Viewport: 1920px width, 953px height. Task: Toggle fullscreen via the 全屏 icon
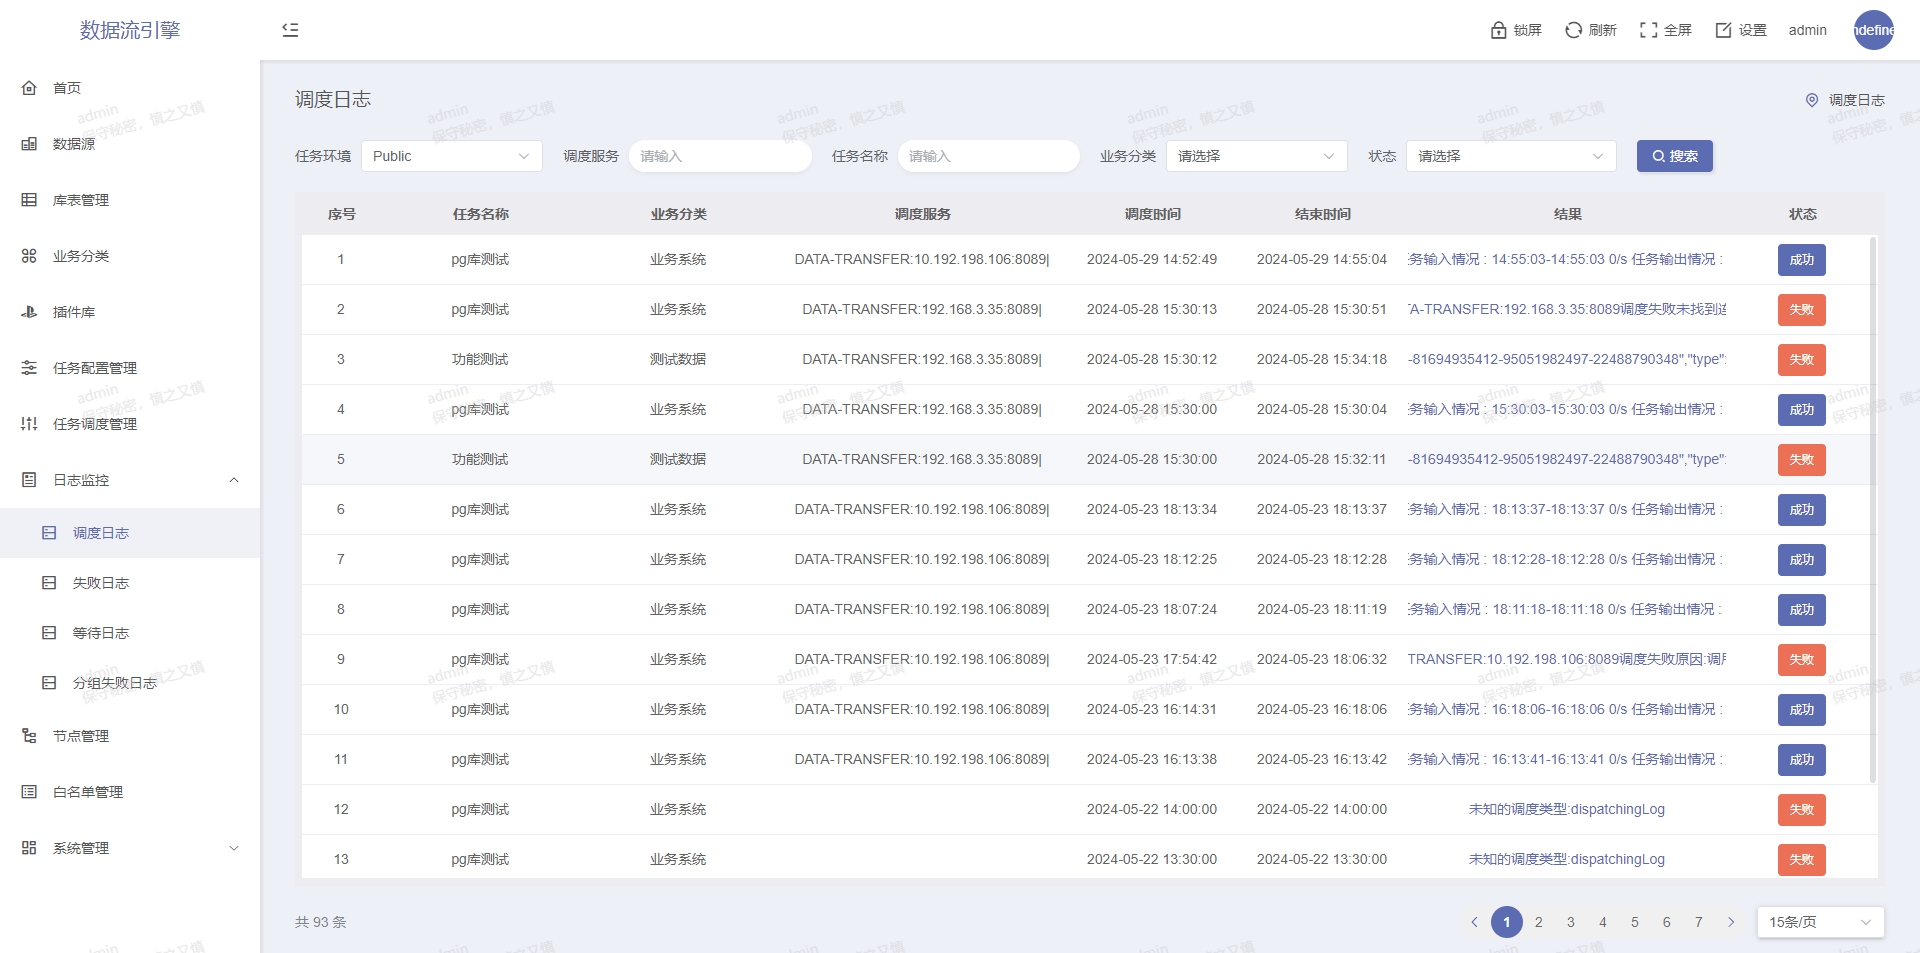coord(1648,30)
